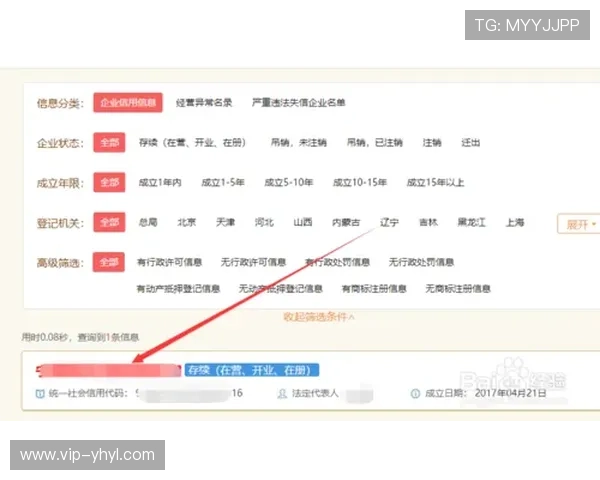Image resolution: width=600 pixels, height=480 pixels.
Task: Open the redacted company name result
Action: [108, 371]
